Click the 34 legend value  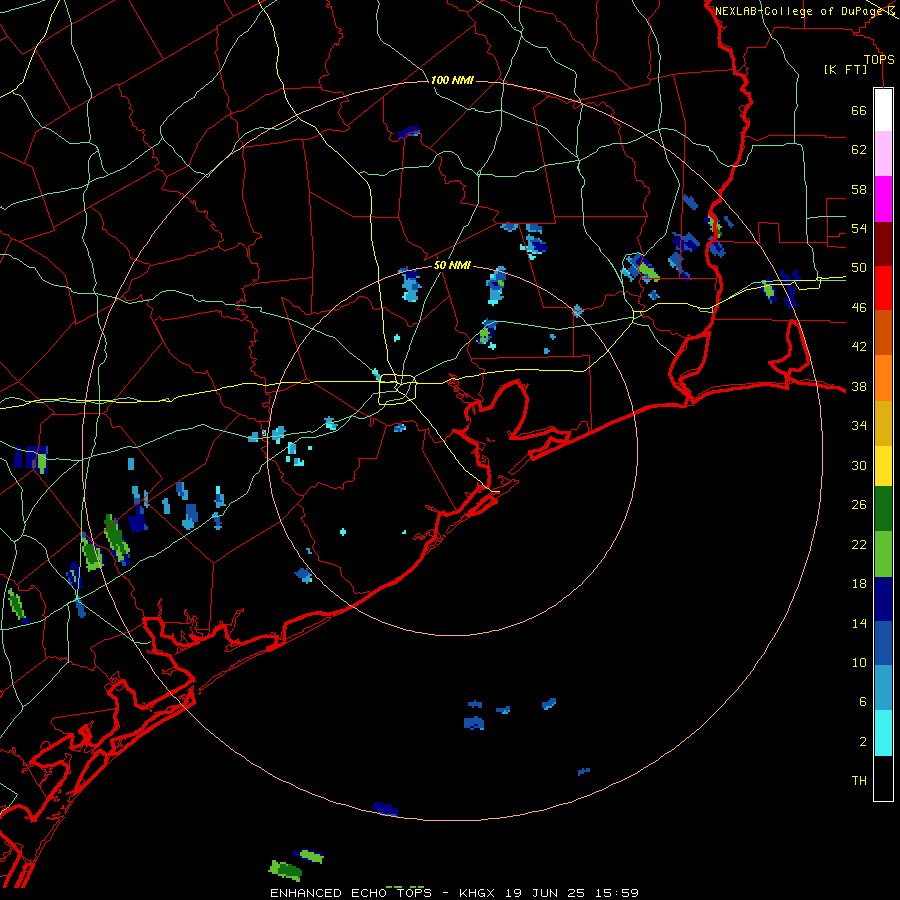coord(859,426)
